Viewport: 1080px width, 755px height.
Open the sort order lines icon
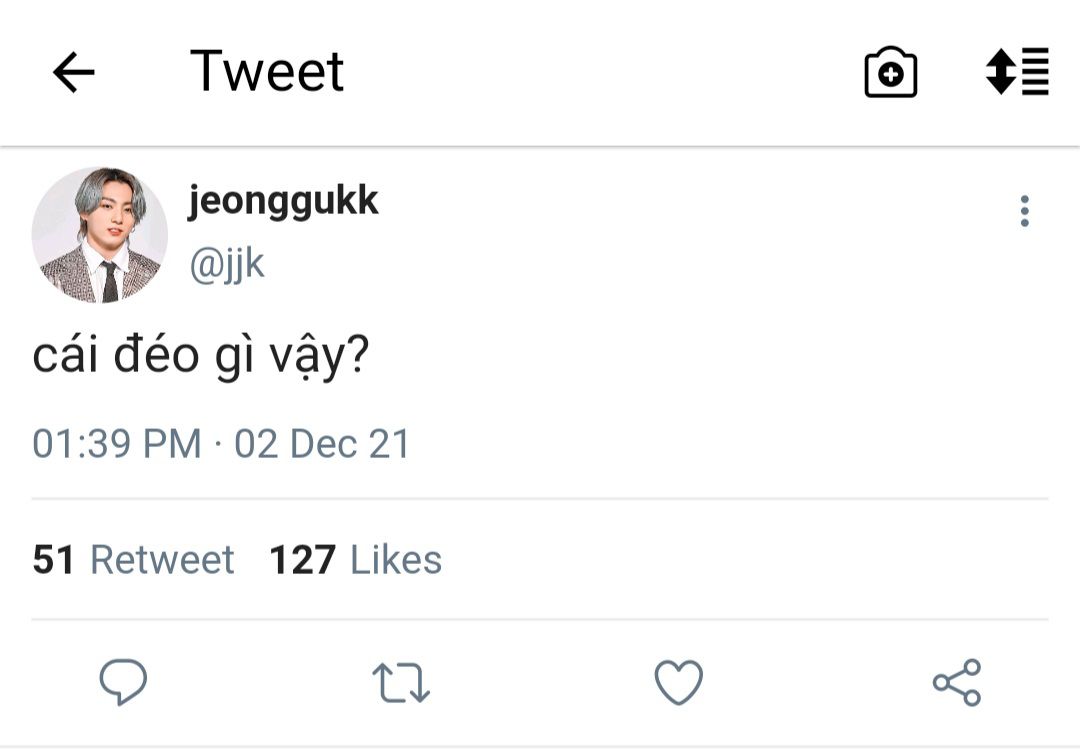tap(1017, 72)
